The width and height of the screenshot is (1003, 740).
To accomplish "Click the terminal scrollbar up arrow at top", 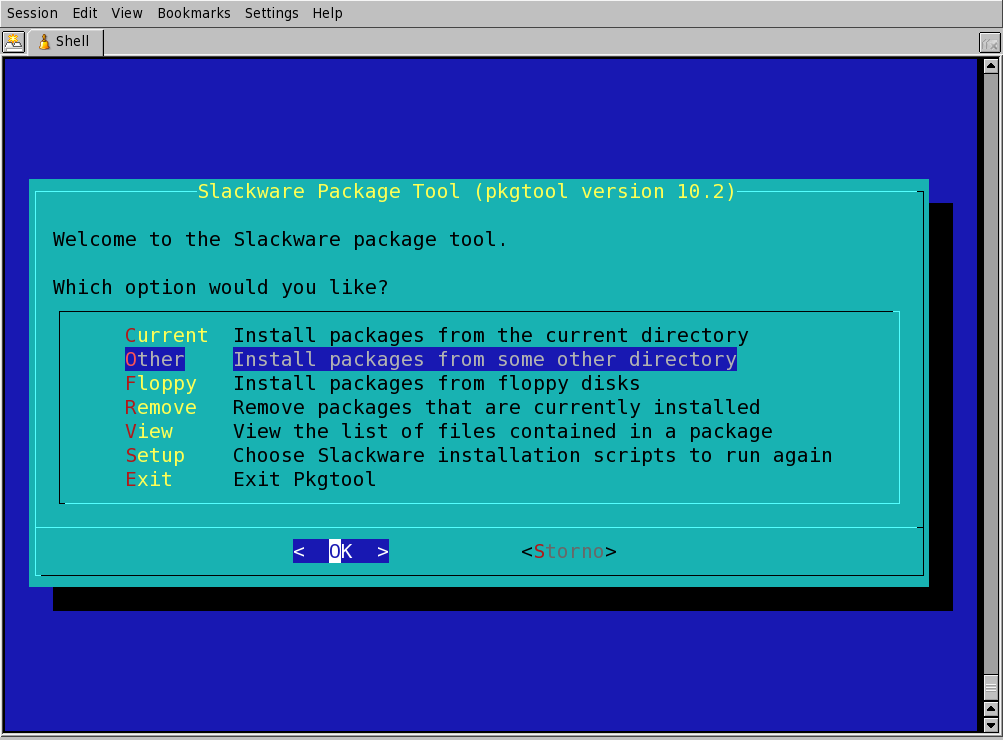I will click(991, 65).
